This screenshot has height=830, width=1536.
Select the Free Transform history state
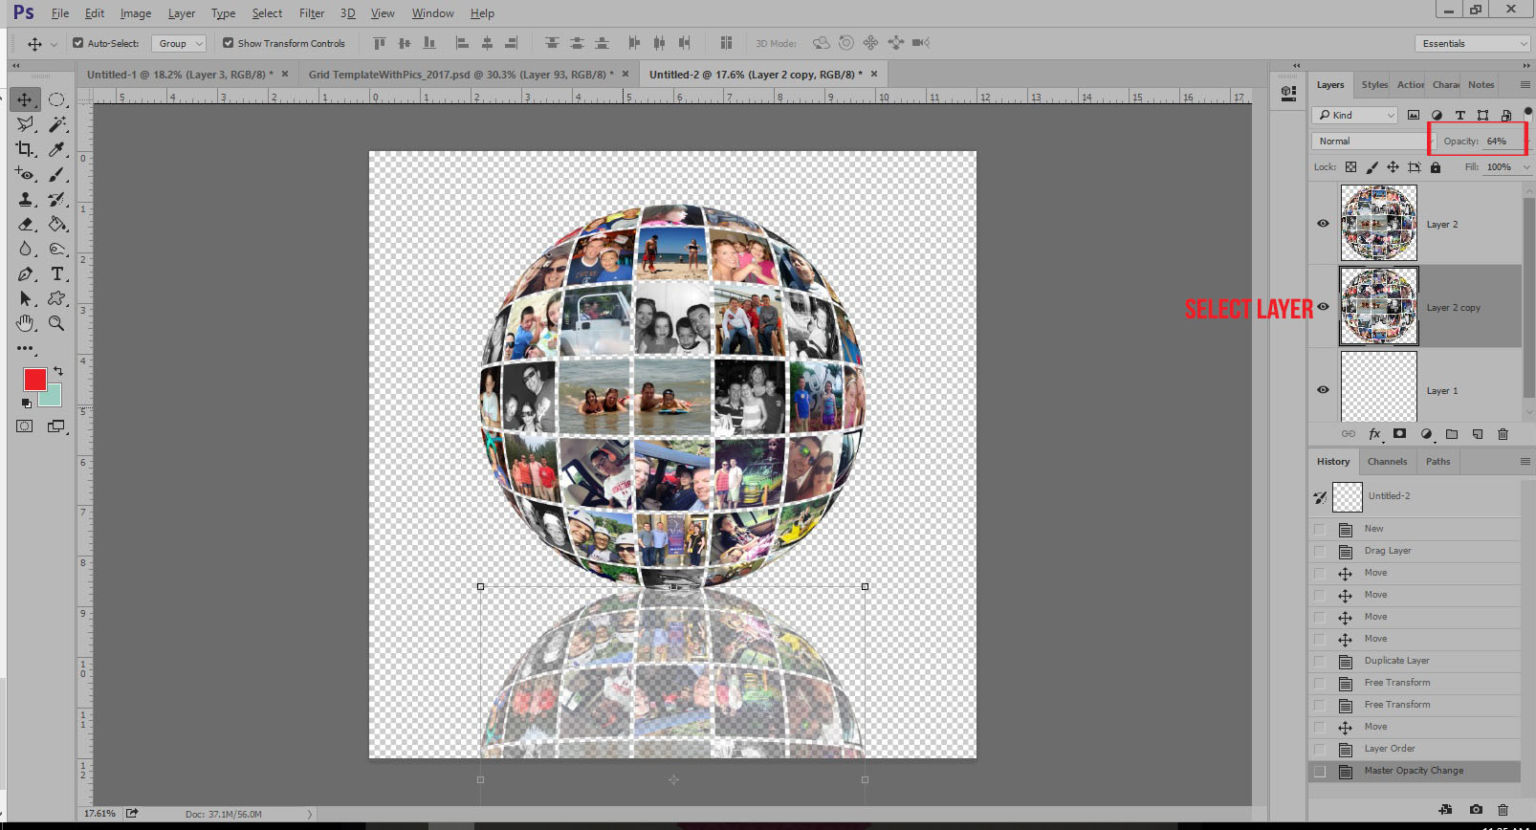coord(1397,682)
